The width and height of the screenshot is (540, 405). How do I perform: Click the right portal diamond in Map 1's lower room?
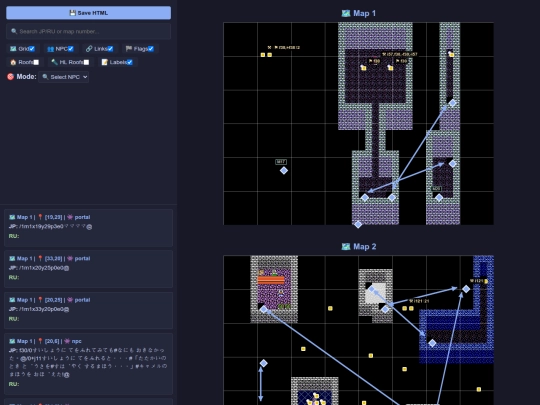click(392, 197)
